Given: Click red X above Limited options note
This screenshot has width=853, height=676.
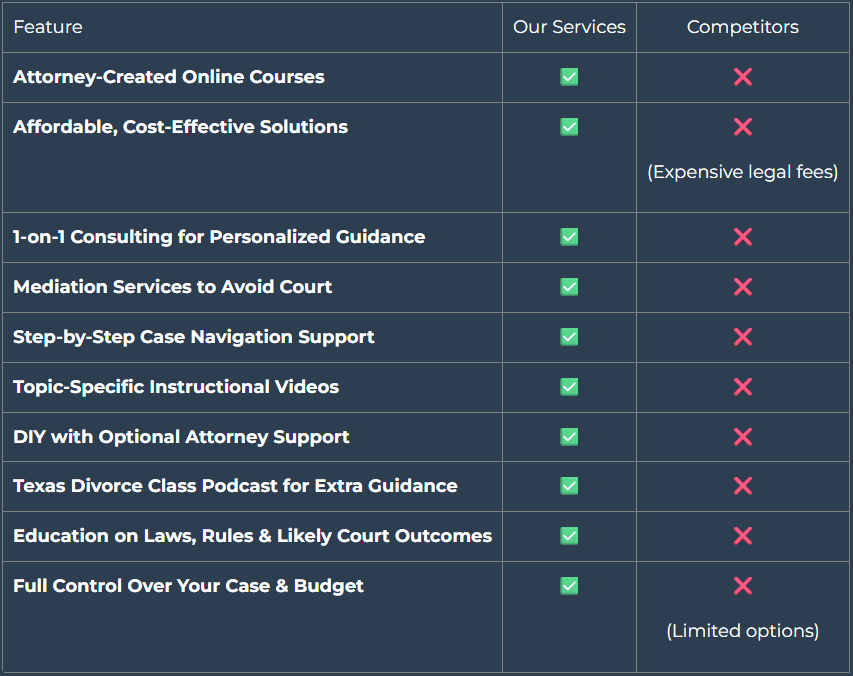Looking at the screenshot, I should [x=742, y=586].
